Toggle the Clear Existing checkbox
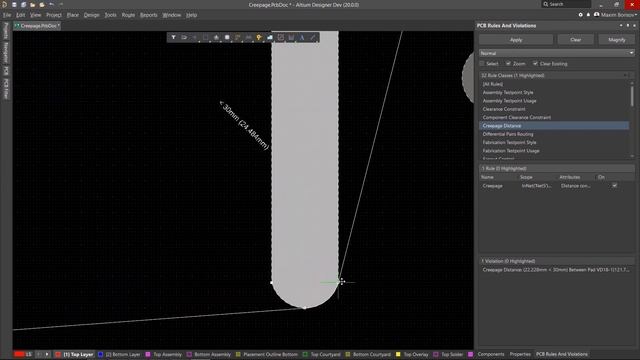This screenshot has height=360, width=640. tap(535, 64)
